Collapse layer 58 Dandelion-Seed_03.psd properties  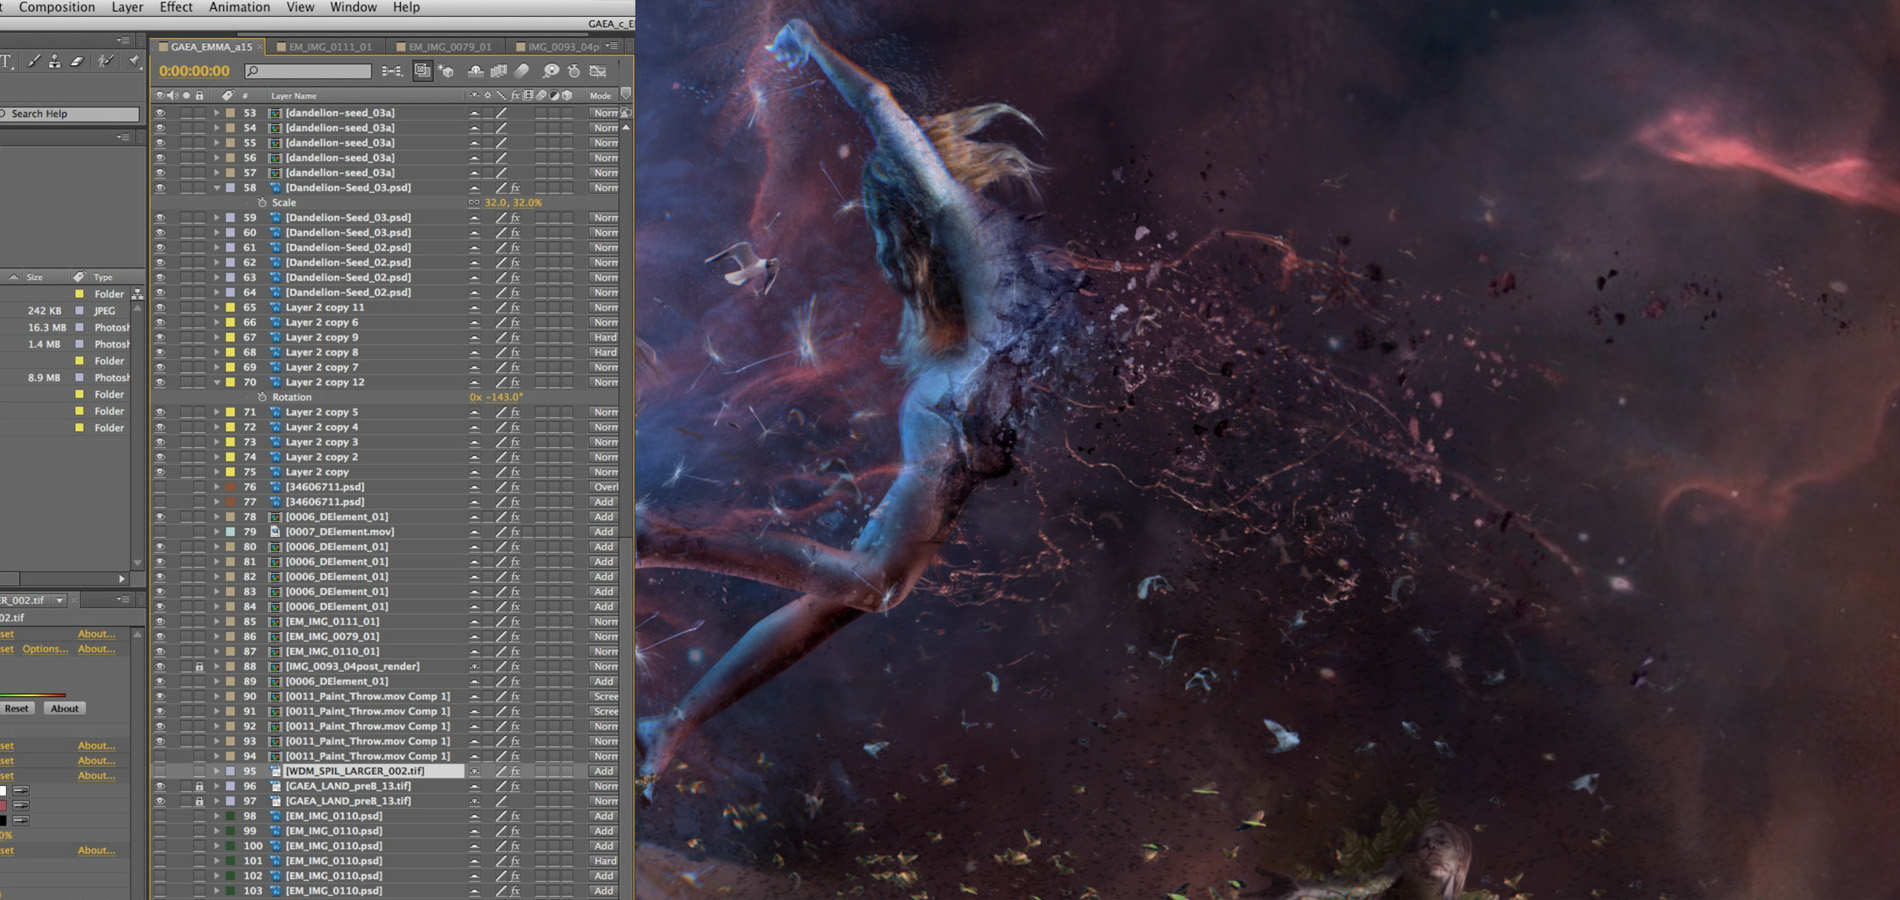(x=216, y=188)
